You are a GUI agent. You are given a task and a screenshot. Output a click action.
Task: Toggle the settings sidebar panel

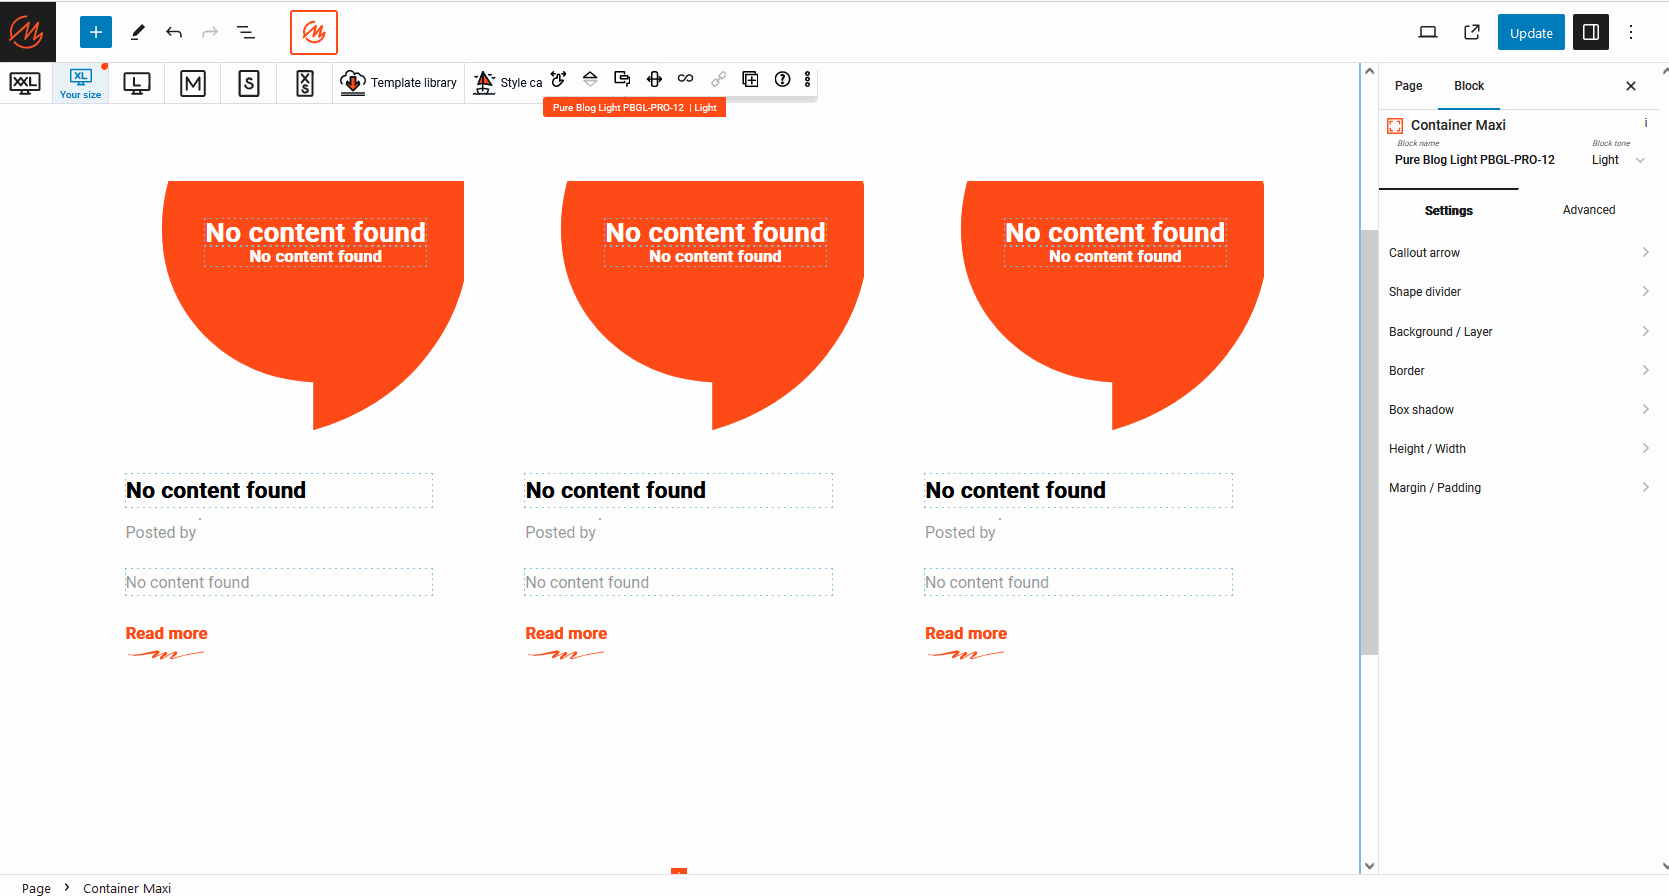(1591, 32)
